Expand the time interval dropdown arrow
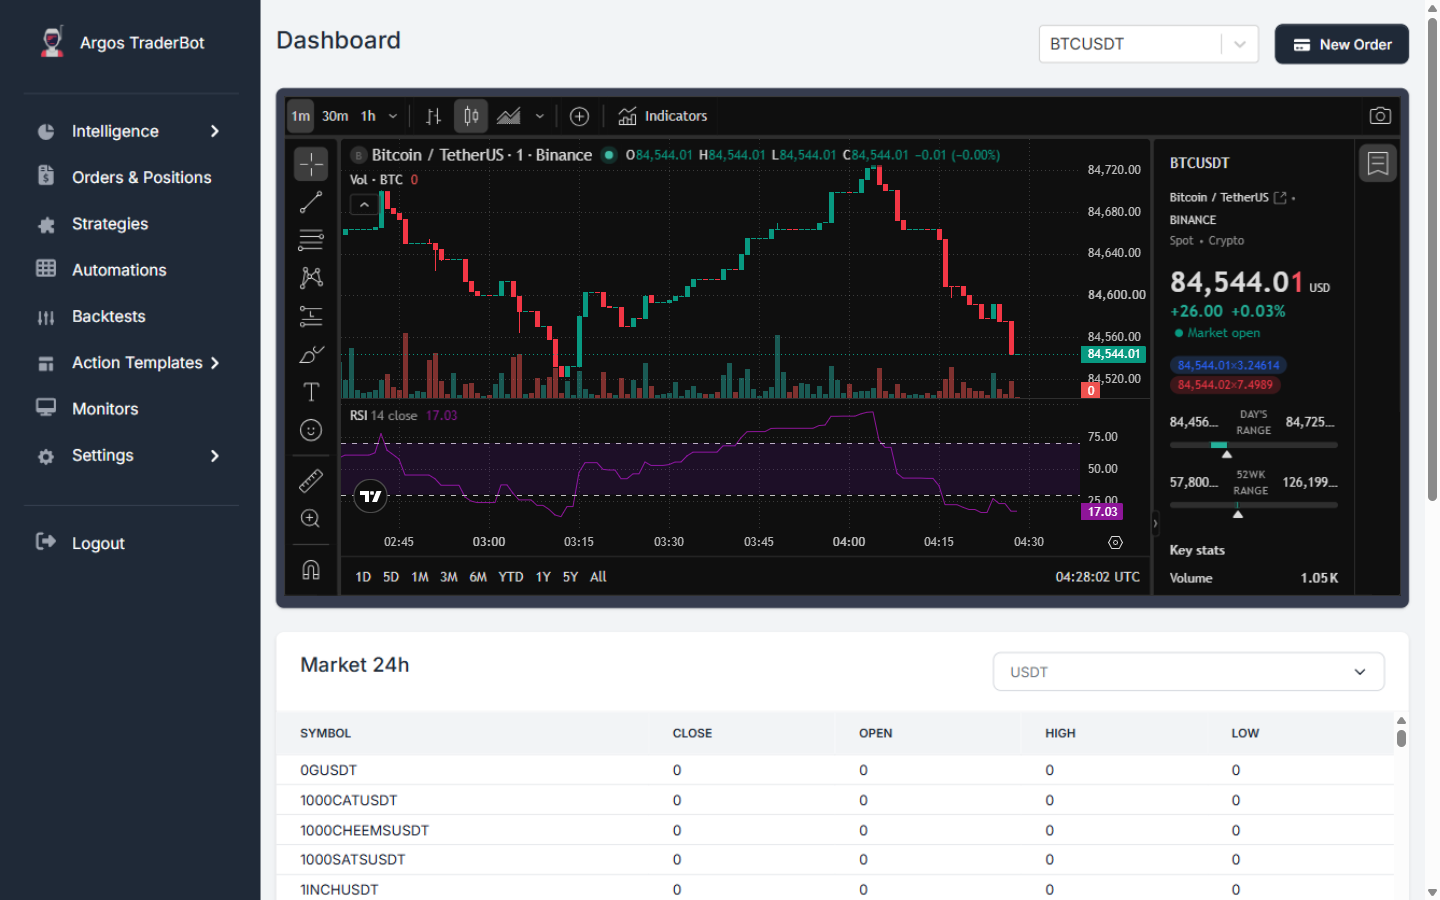The width and height of the screenshot is (1440, 900). pos(393,116)
